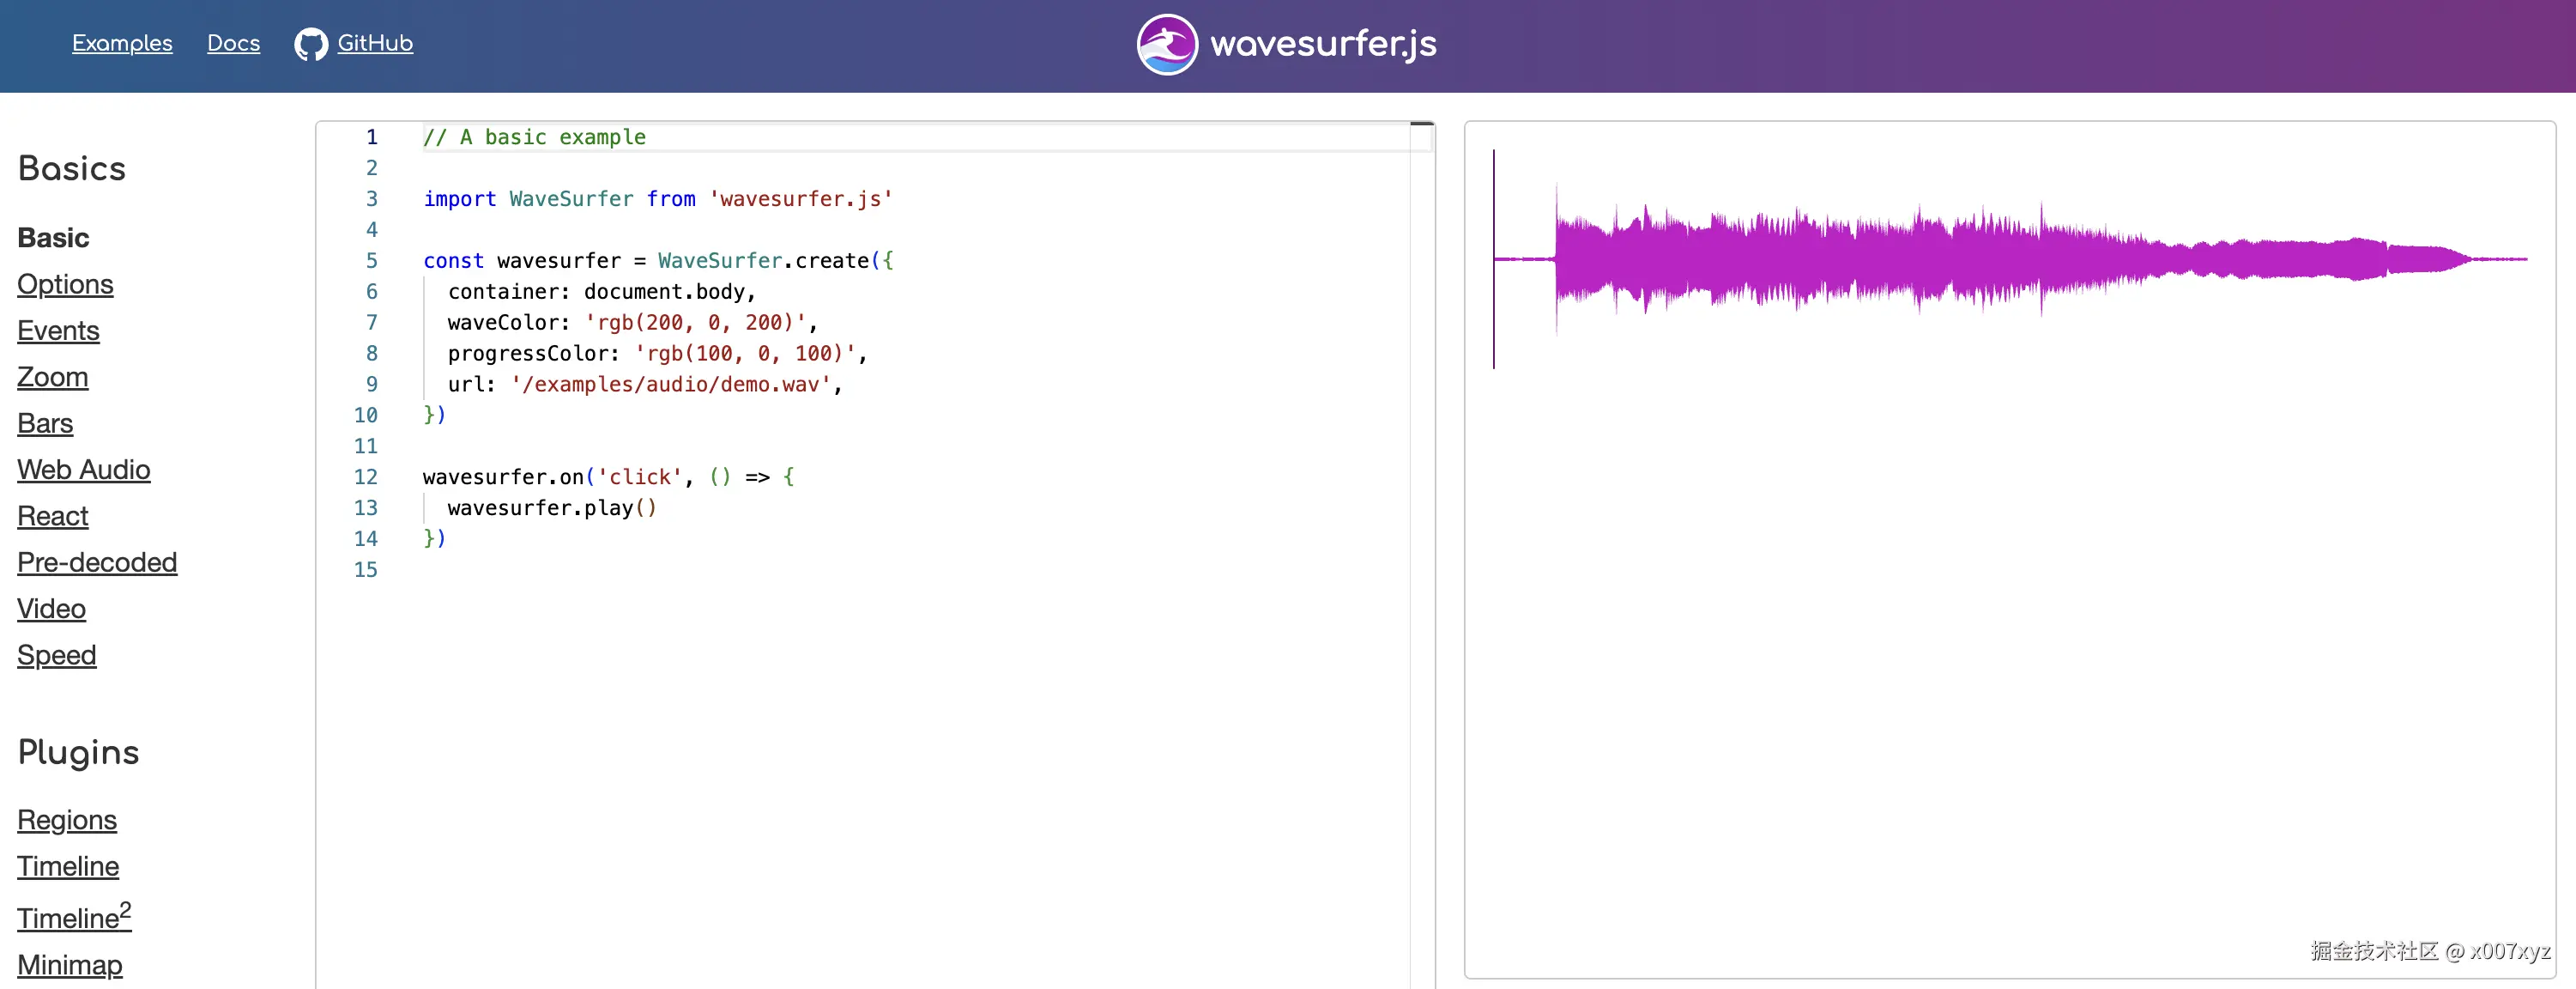
Task: Click the wavesurfer.js surfer logo
Action: (1166, 44)
